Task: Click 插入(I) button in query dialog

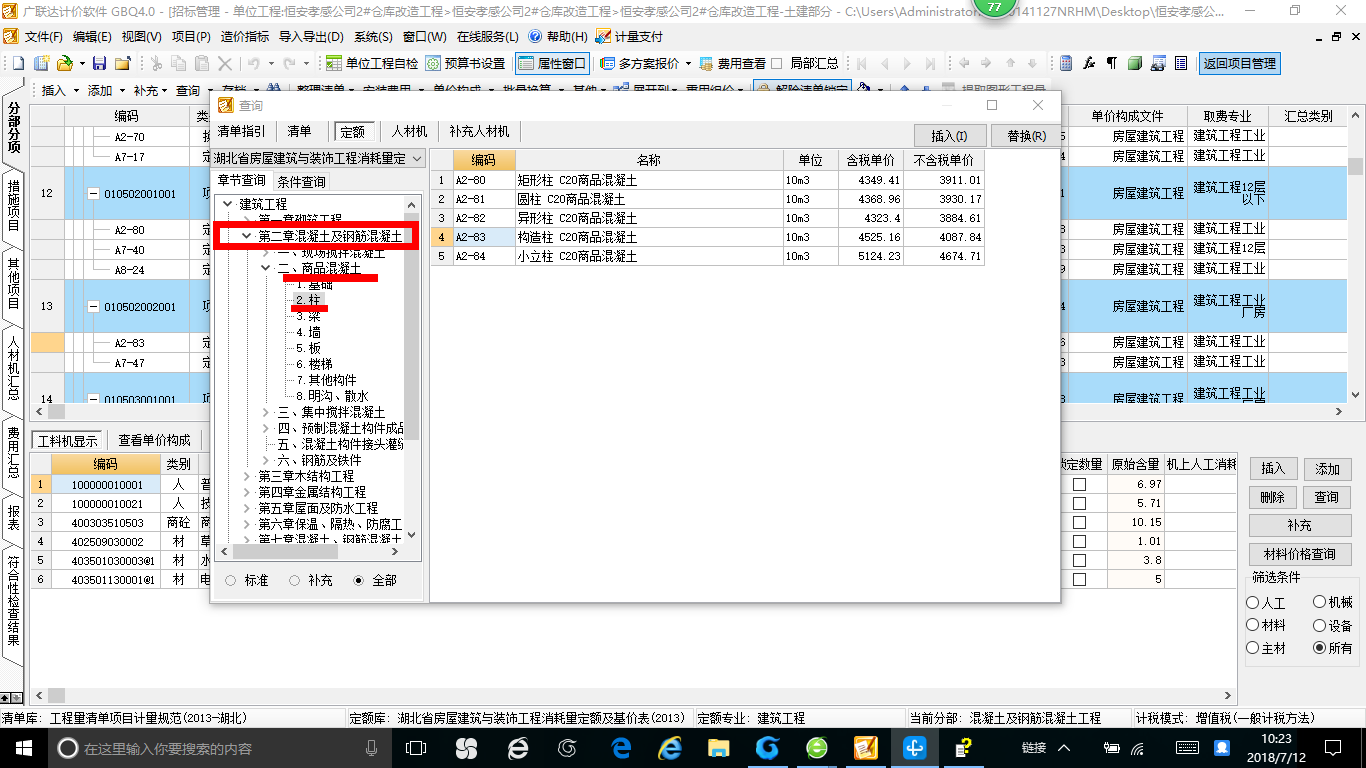Action: pyautogui.click(x=949, y=136)
